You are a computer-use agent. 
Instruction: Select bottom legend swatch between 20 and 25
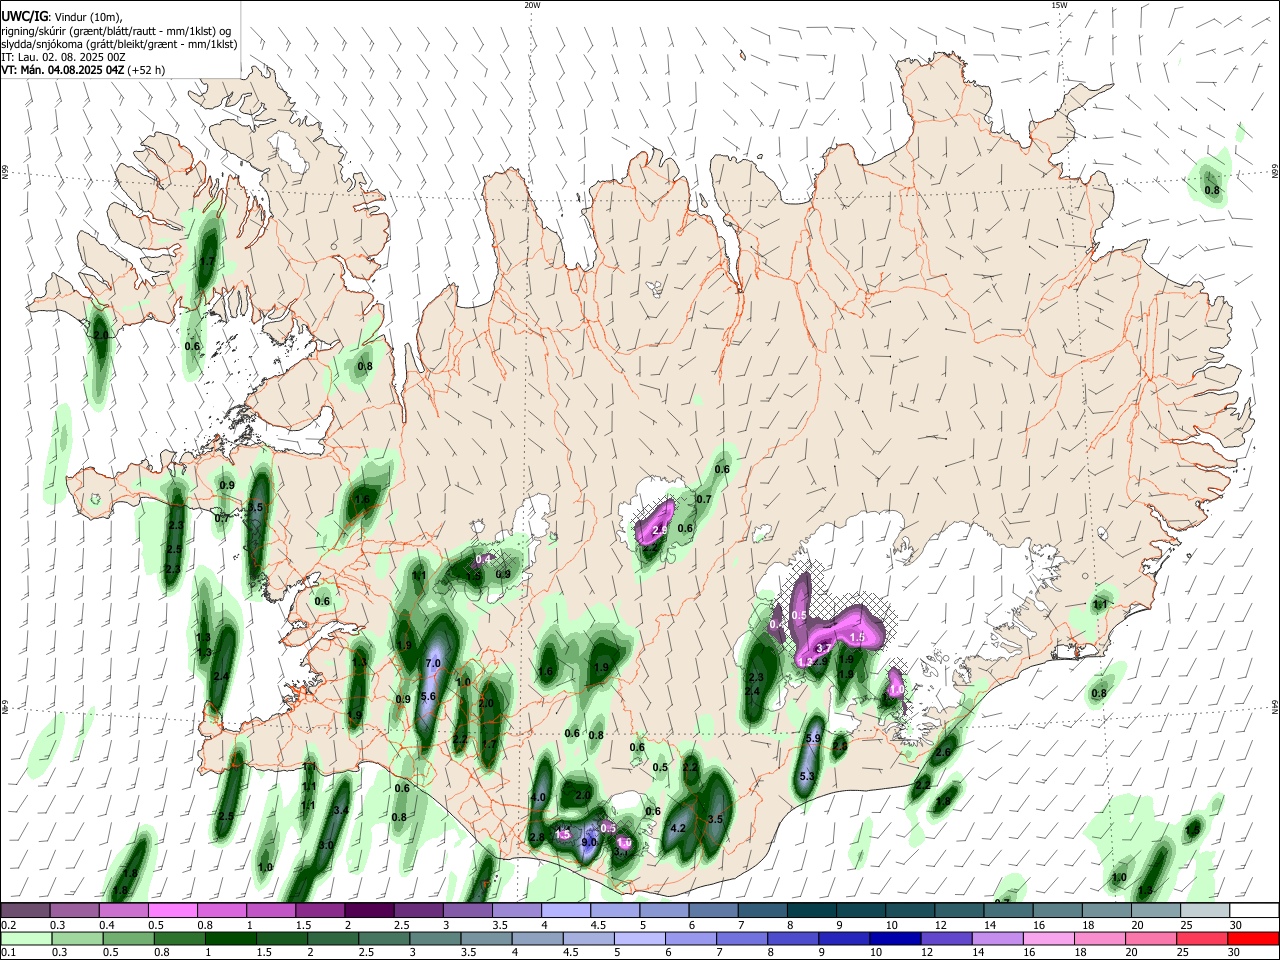[x=1151, y=938]
